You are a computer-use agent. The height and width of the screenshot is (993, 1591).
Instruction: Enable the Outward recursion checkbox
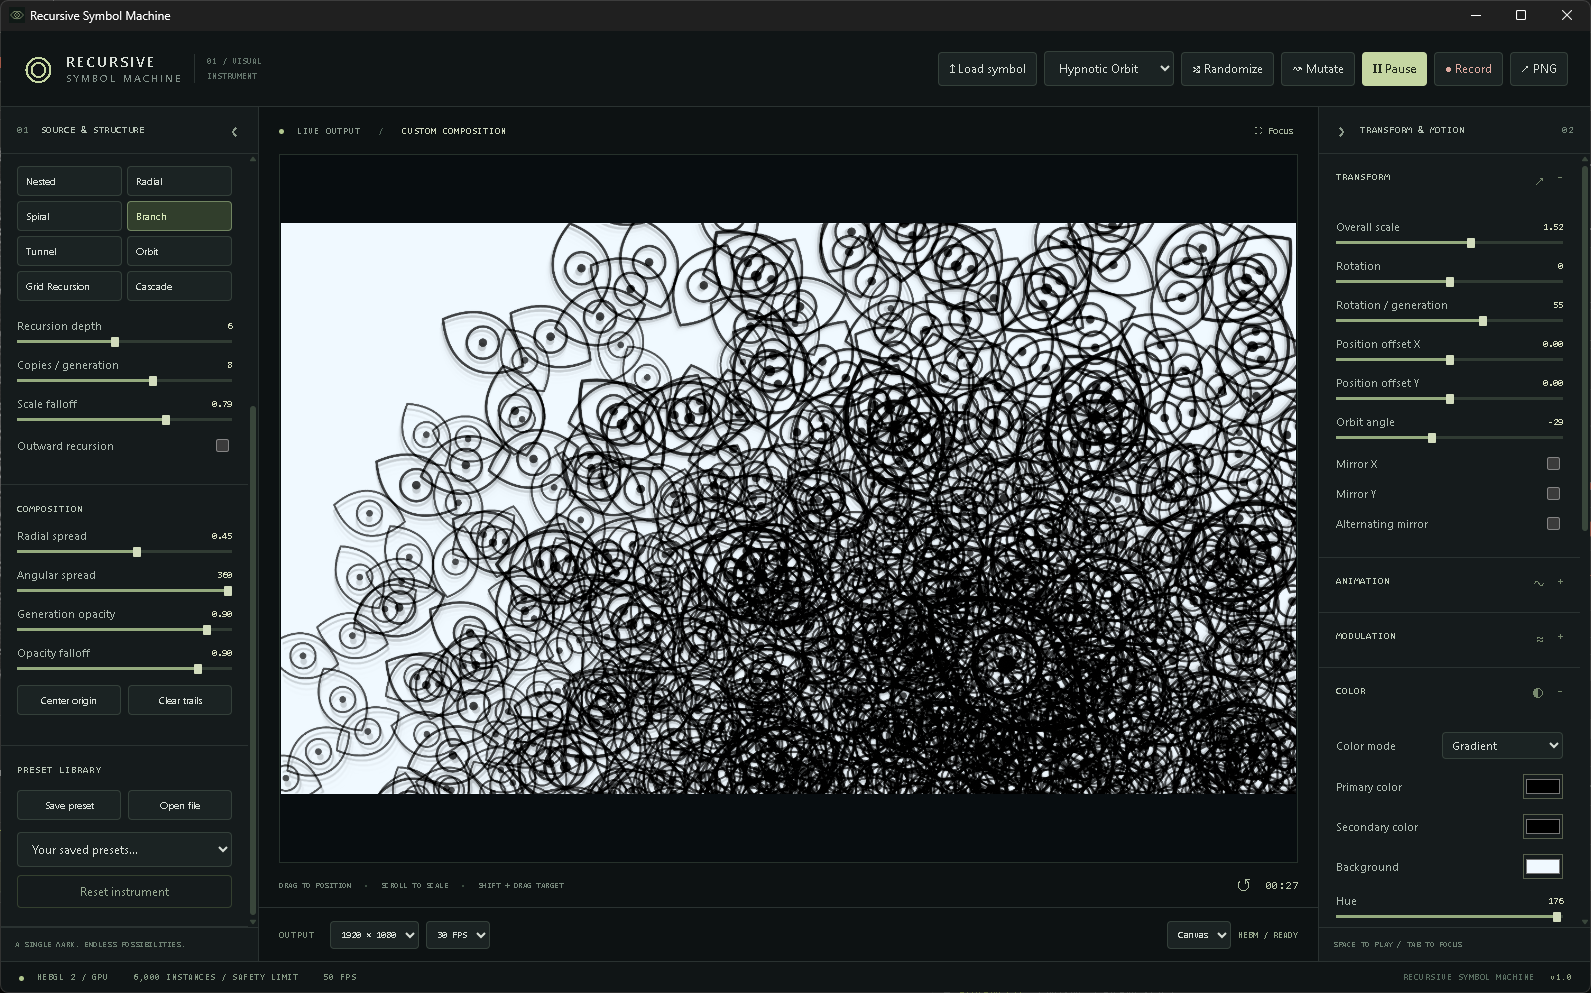click(x=222, y=446)
